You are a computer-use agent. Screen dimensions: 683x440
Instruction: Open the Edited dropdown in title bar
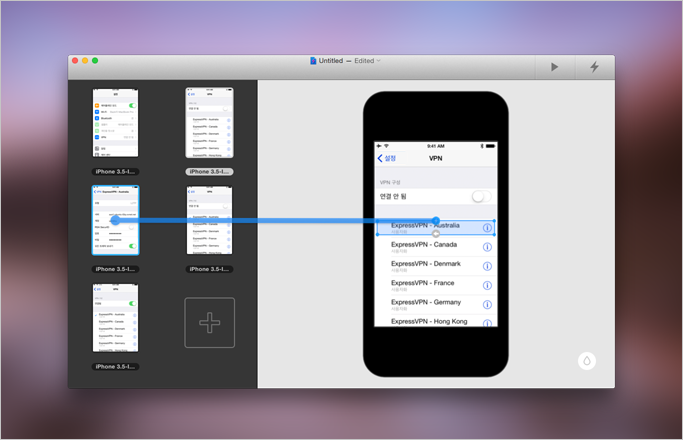click(x=367, y=61)
